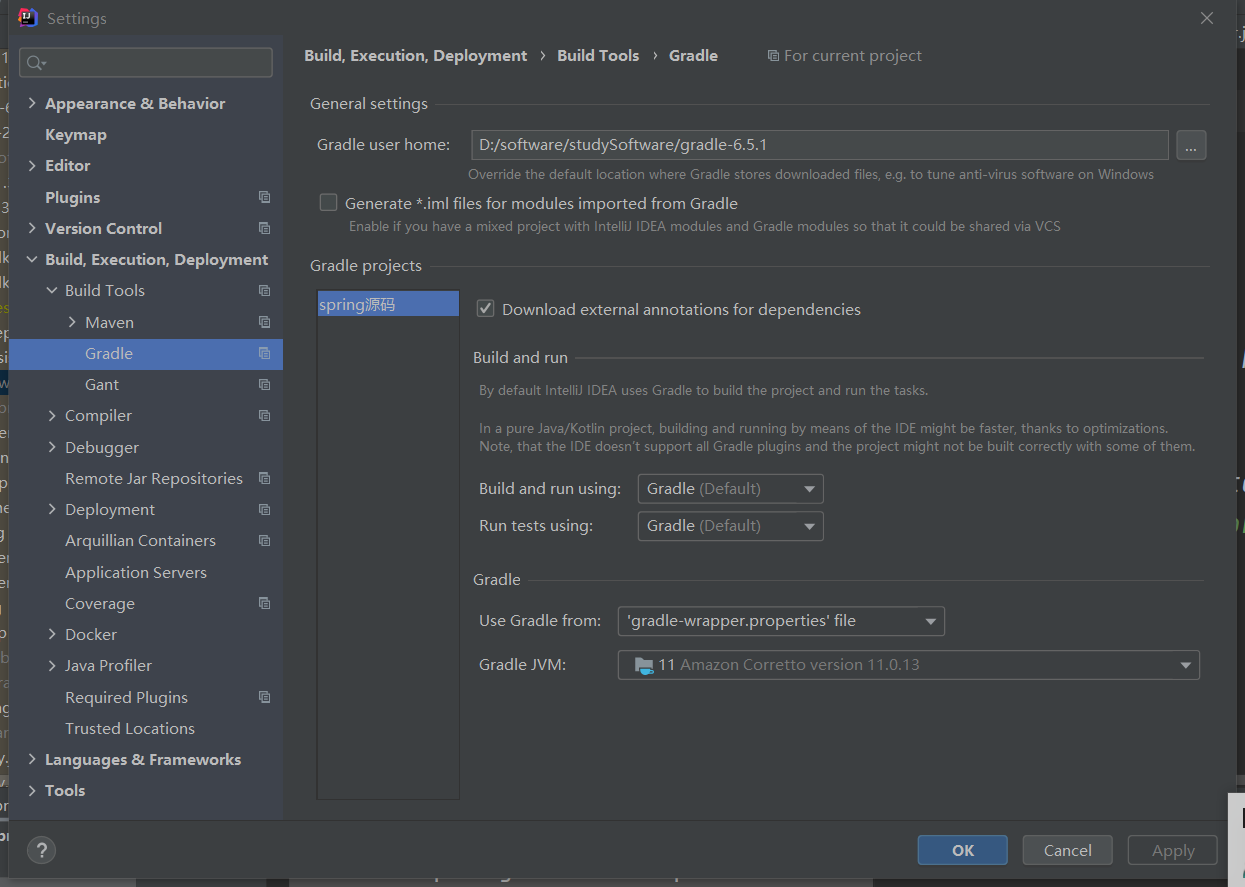Click the browse '...' button for Gradle user home
Viewport: 1245px width, 887px height.
pos(1191,145)
